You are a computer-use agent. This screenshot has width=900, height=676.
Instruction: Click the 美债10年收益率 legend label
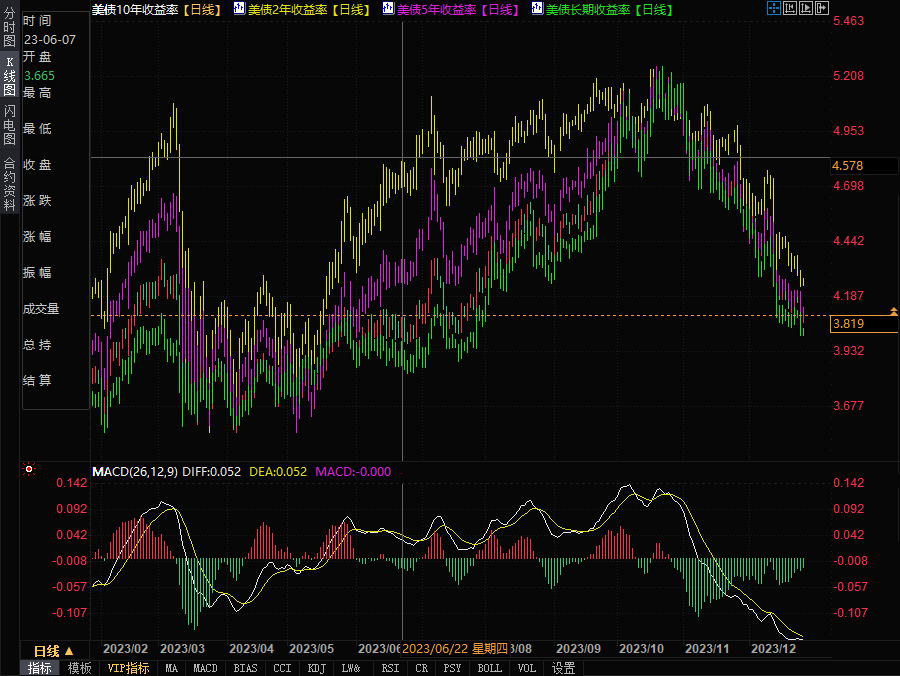click(158, 9)
